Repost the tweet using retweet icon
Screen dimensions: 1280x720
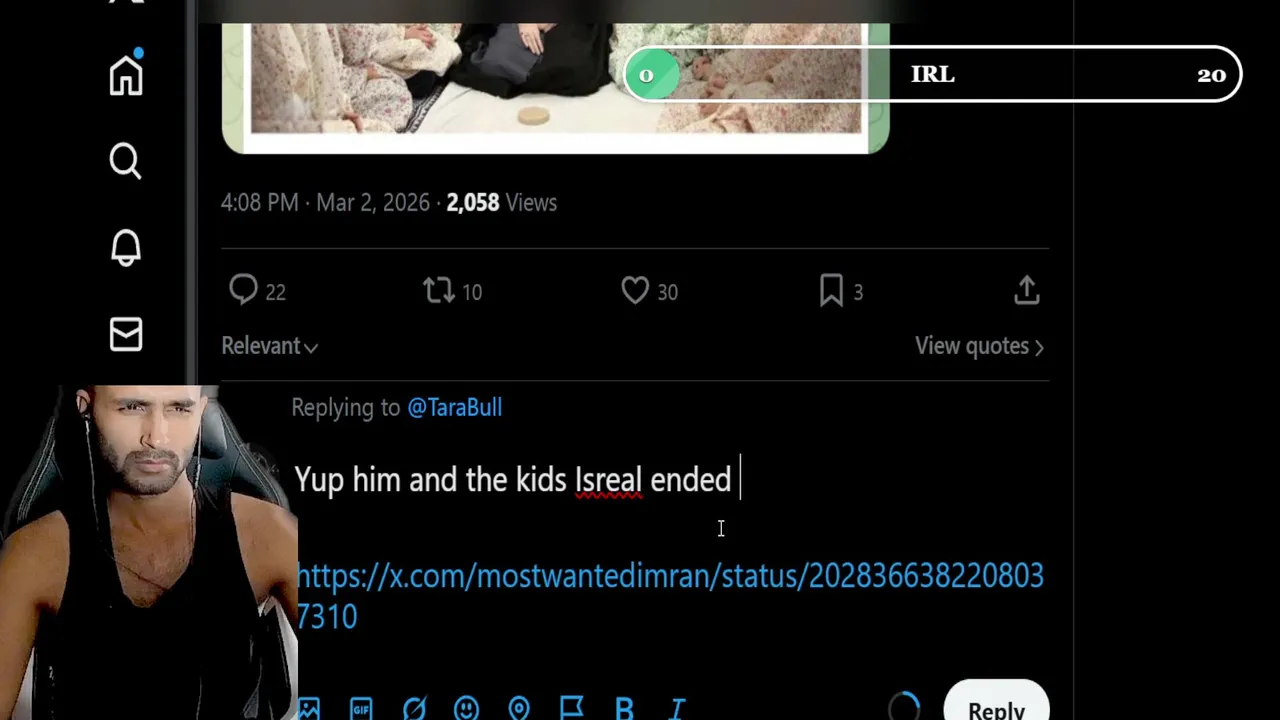(438, 290)
